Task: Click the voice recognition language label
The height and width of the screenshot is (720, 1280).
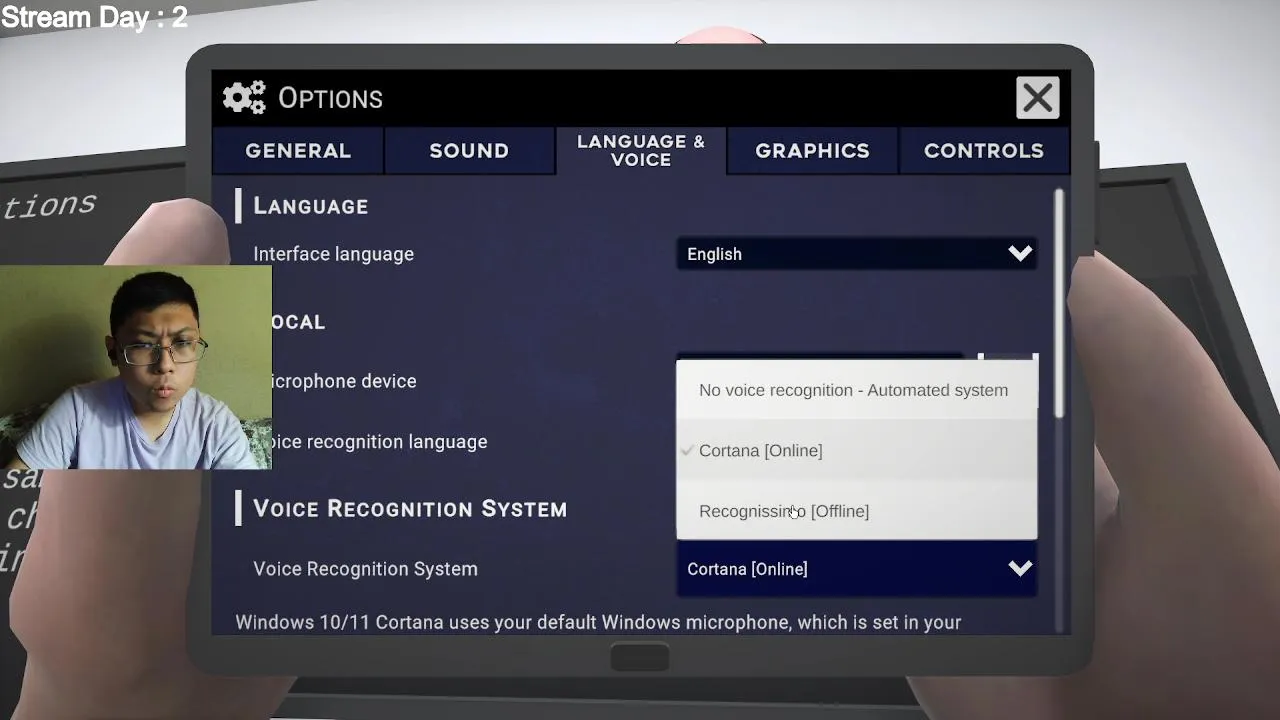Action: (380, 442)
